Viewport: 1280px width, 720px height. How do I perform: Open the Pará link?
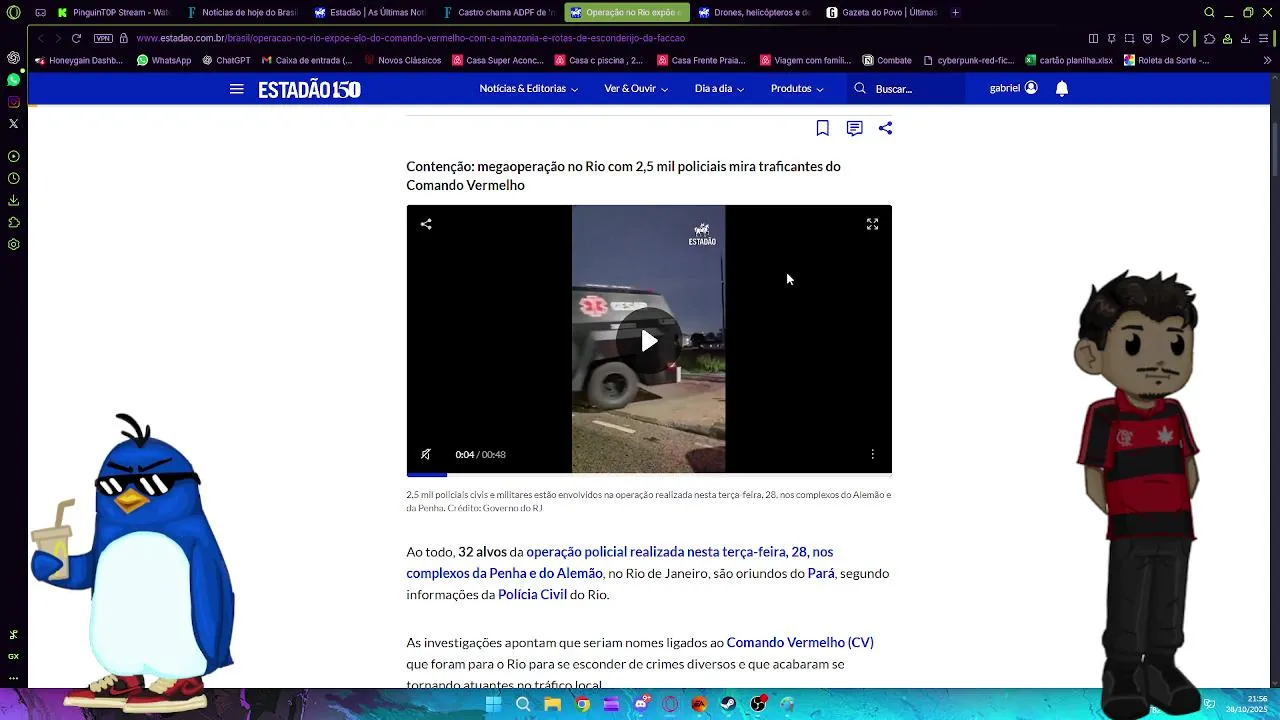[821, 573]
